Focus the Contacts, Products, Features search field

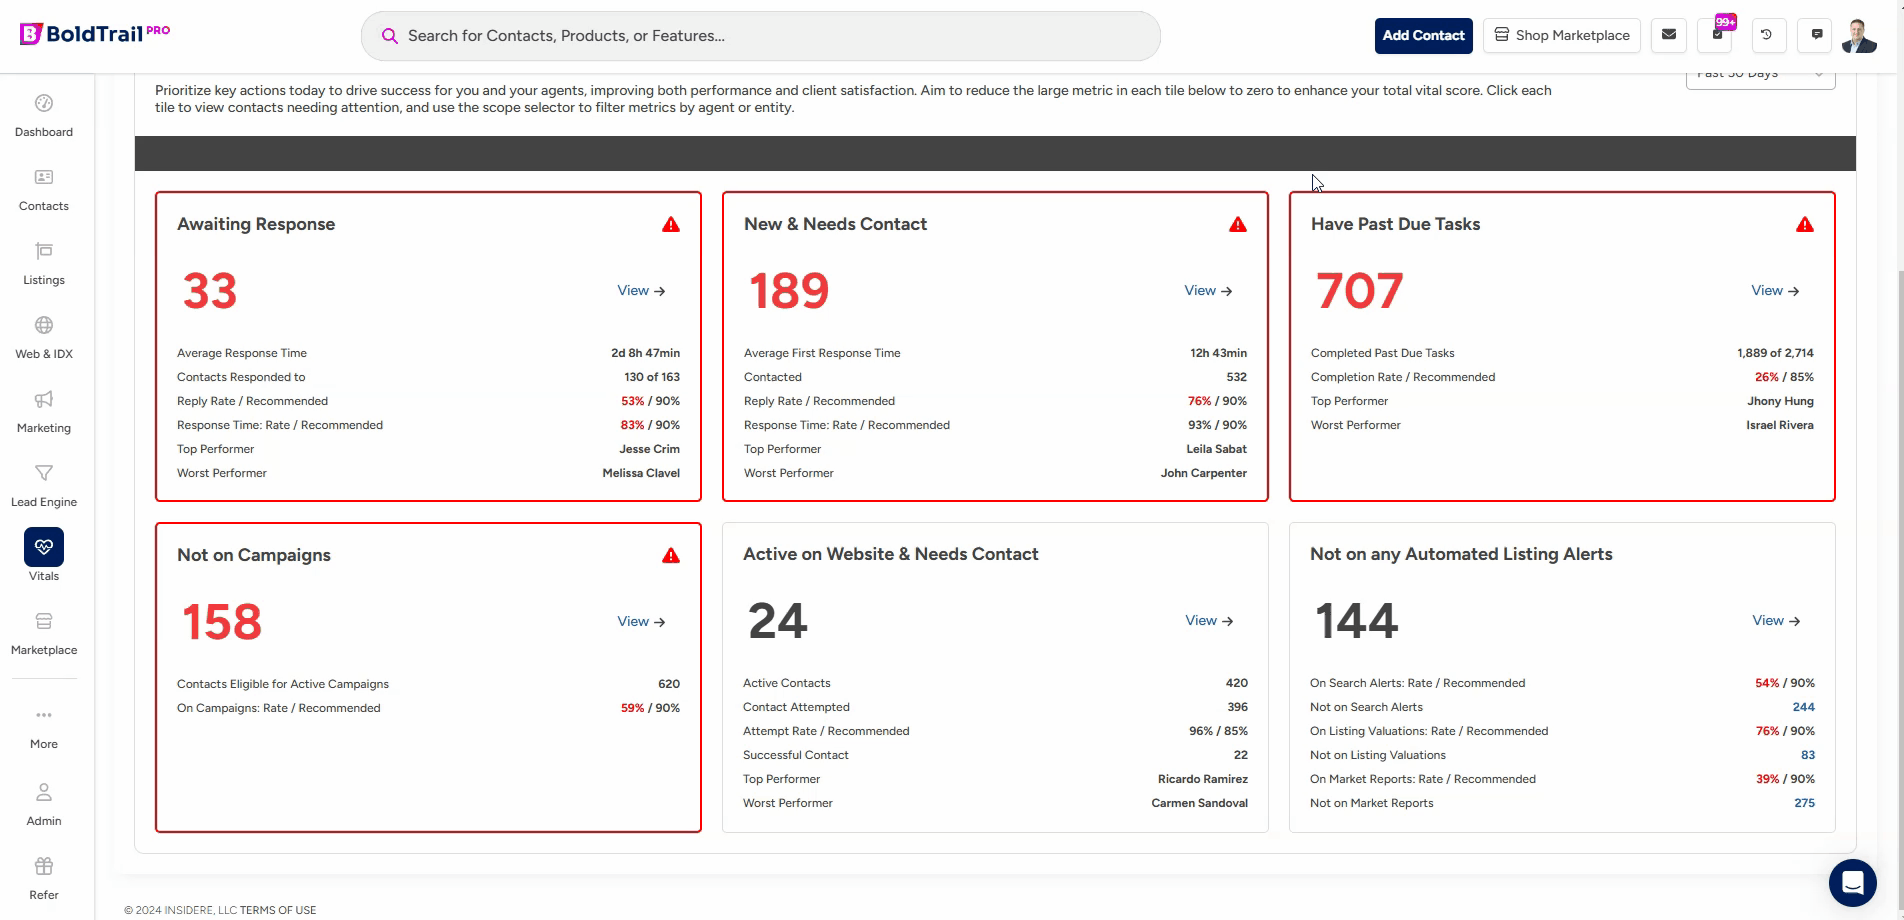click(x=760, y=36)
